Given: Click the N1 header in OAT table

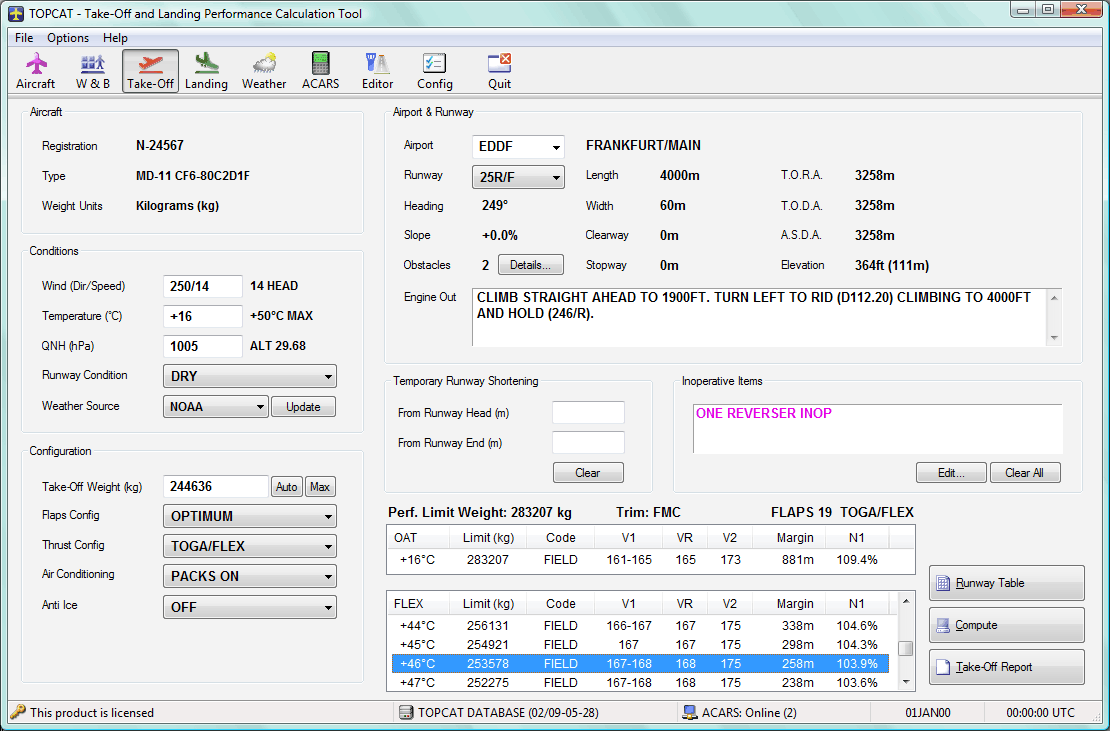Looking at the screenshot, I should [857, 538].
